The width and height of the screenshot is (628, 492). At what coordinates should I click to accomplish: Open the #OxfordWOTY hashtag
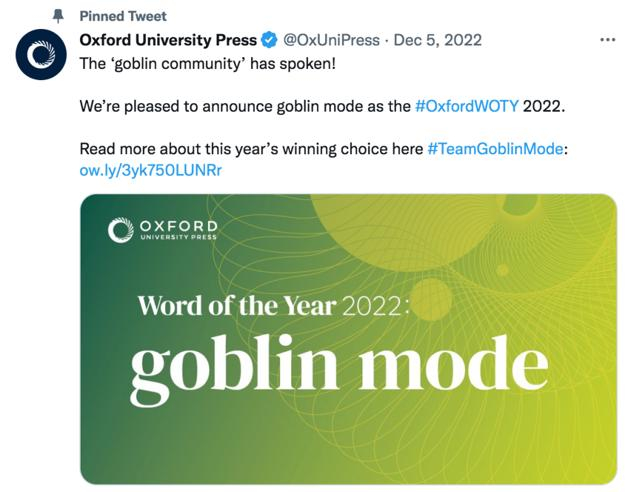pos(466,105)
